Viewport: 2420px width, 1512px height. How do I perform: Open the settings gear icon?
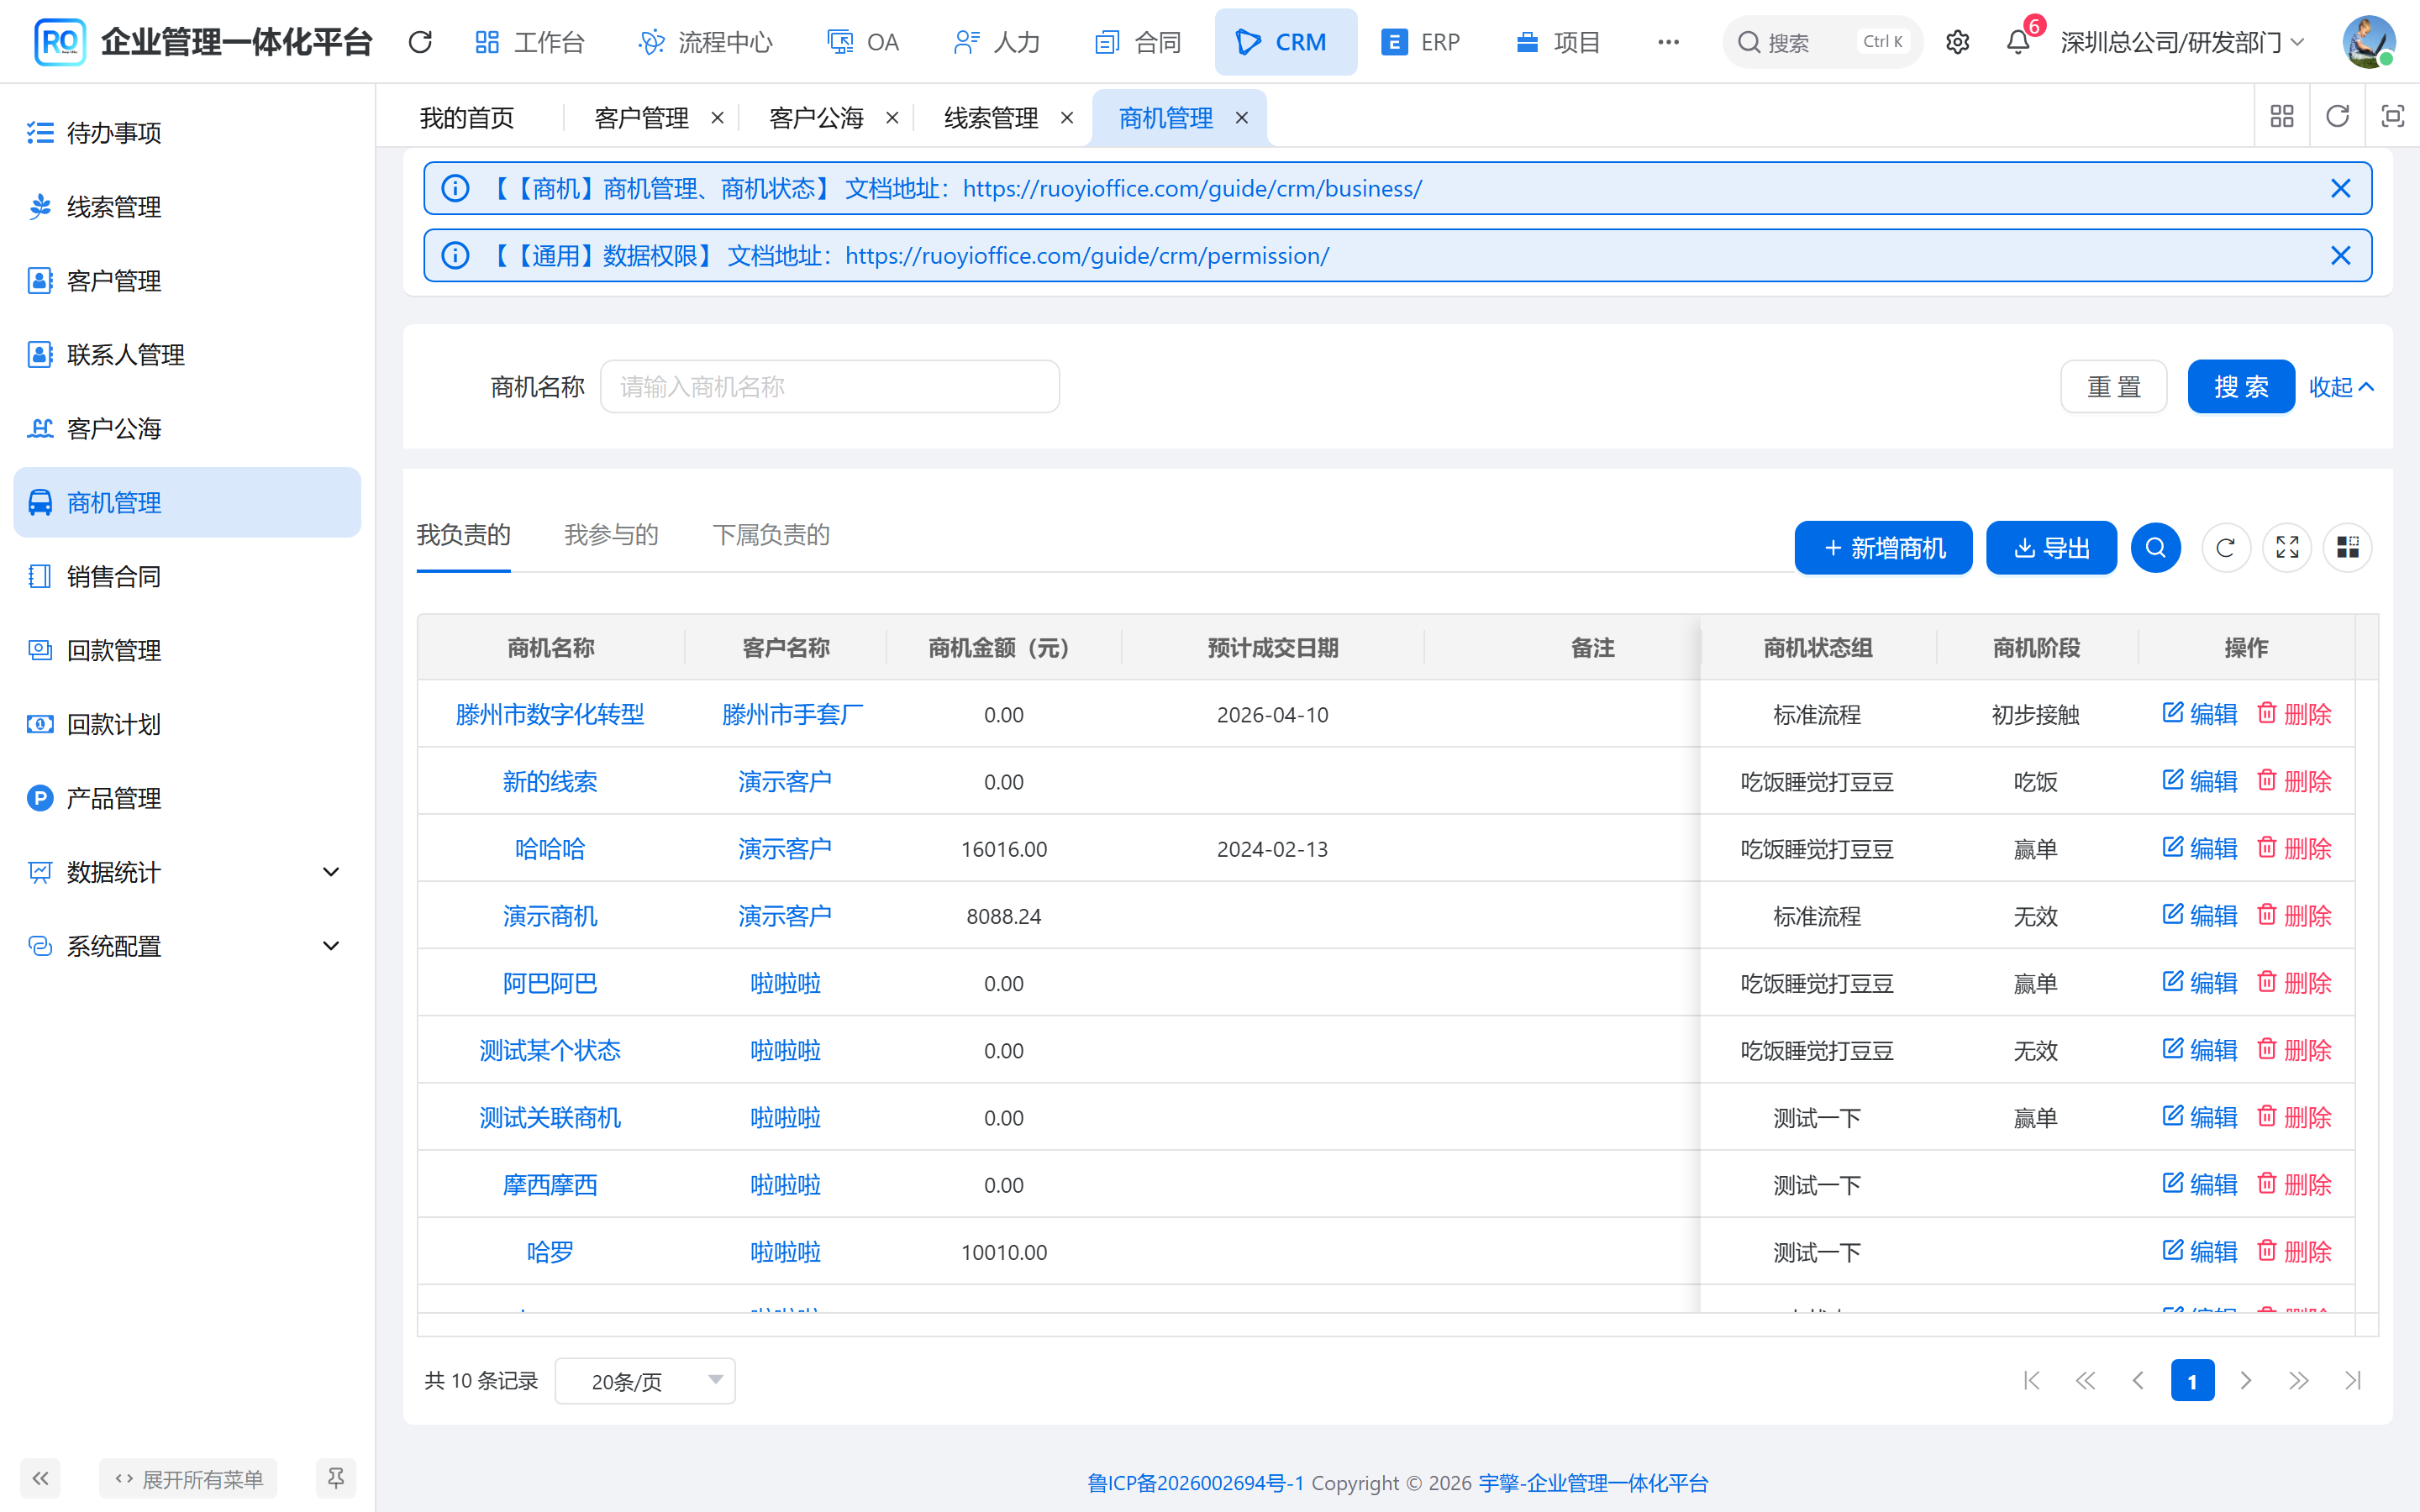pyautogui.click(x=1957, y=42)
